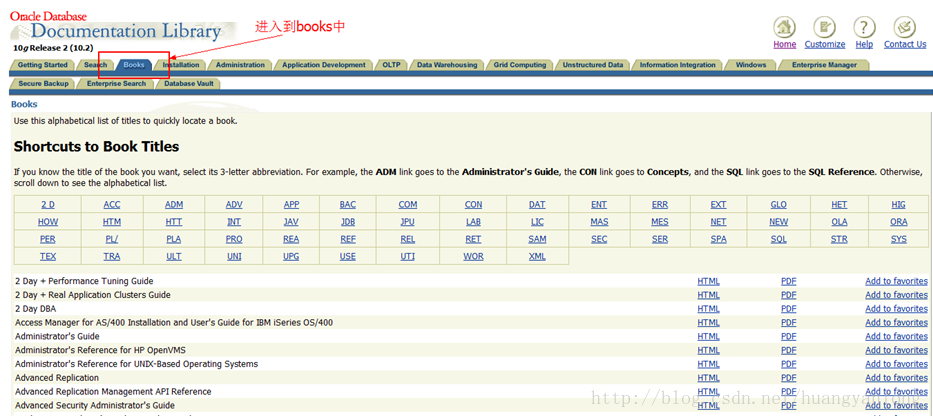Image resolution: width=933 pixels, height=418 pixels.
Task: Click the SEC shortcut link
Action: click(x=599, y=239)
